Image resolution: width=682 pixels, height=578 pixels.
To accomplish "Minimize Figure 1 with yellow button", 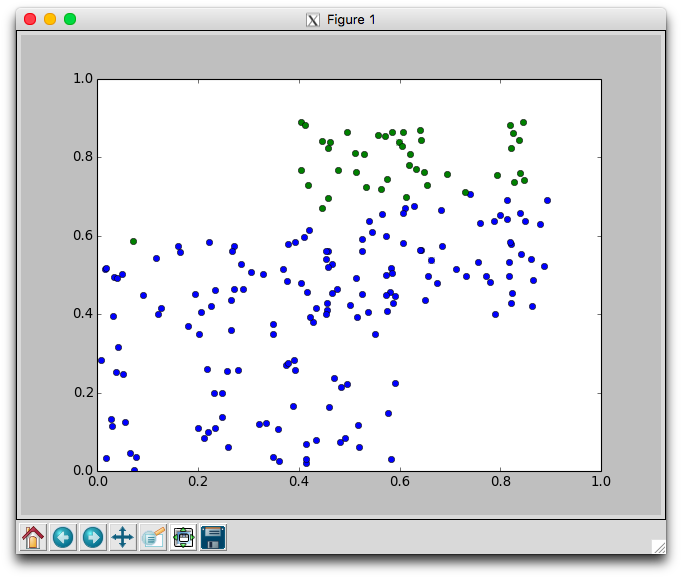I will pyautogui.click(x=50, y=19).
